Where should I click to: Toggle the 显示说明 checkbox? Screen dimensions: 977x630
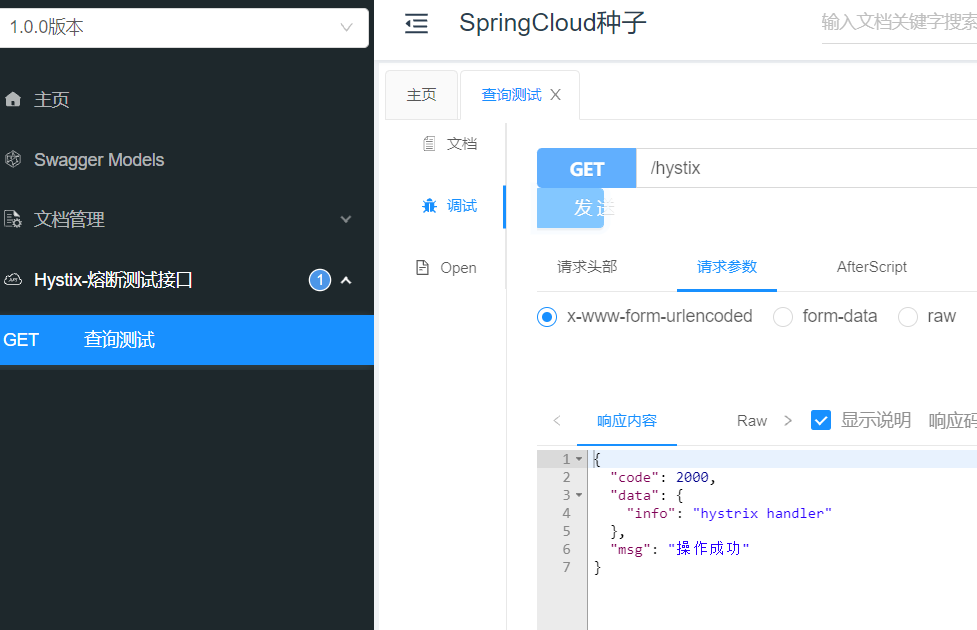tap(821, 421)
